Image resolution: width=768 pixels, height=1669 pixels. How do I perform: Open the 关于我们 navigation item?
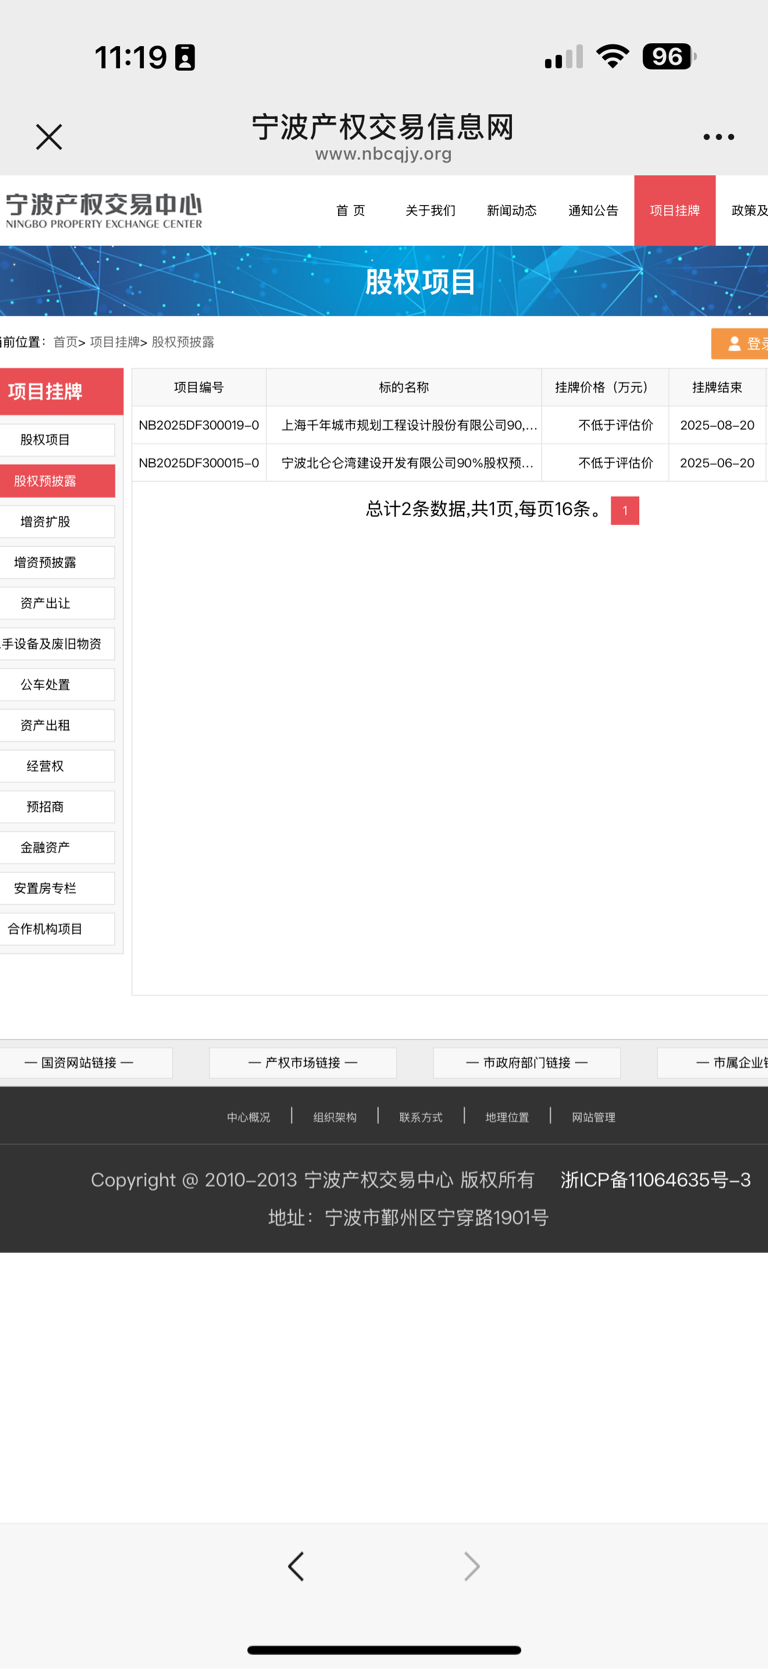pyautogui.click(x=430, y=211)
